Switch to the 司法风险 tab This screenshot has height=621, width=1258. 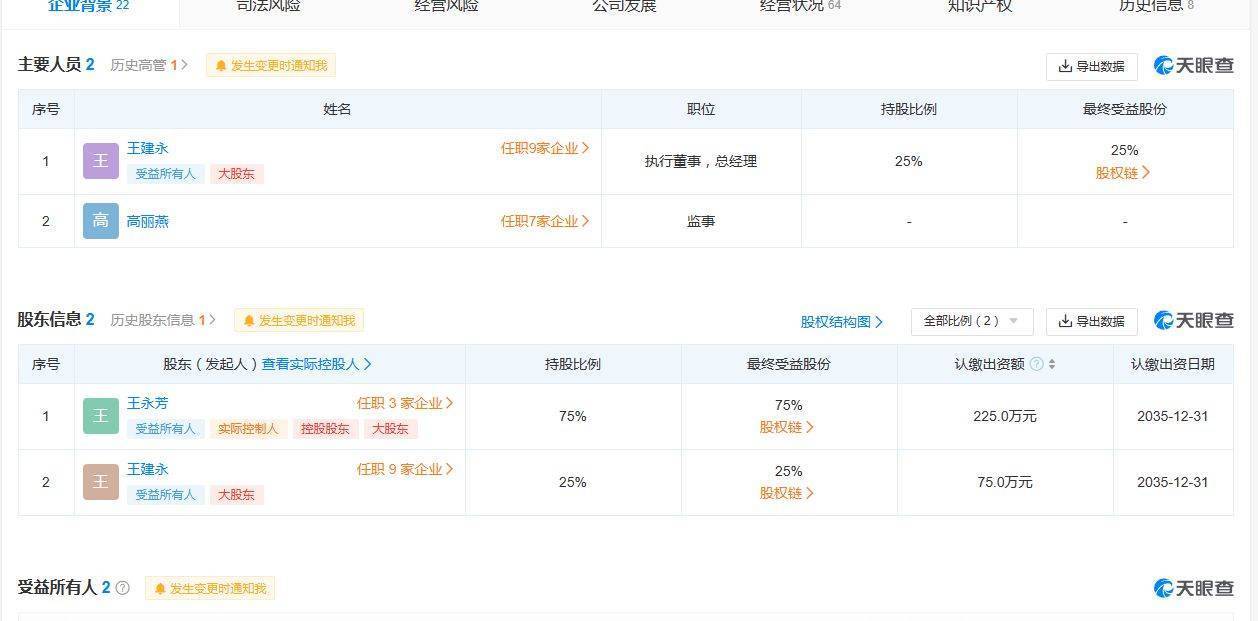pyautogui.click(x=269, y=6)
